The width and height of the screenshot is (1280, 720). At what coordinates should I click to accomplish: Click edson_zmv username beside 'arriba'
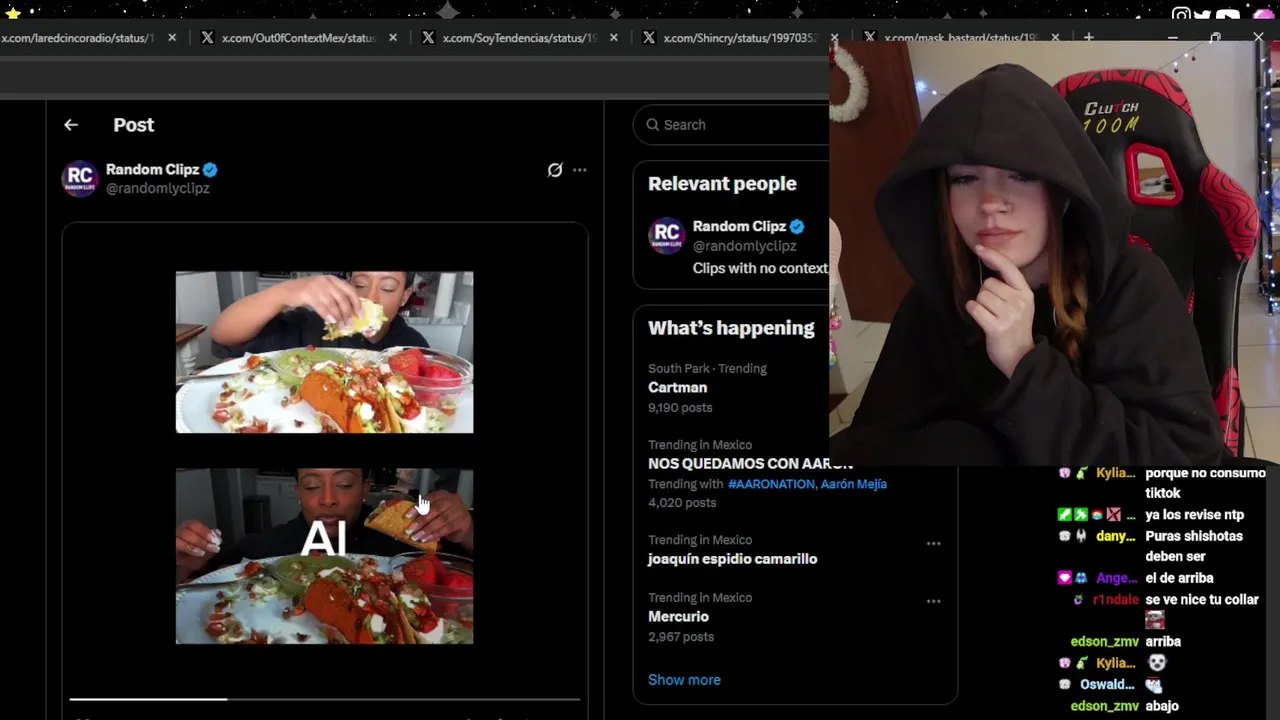tap(1103, 642)
